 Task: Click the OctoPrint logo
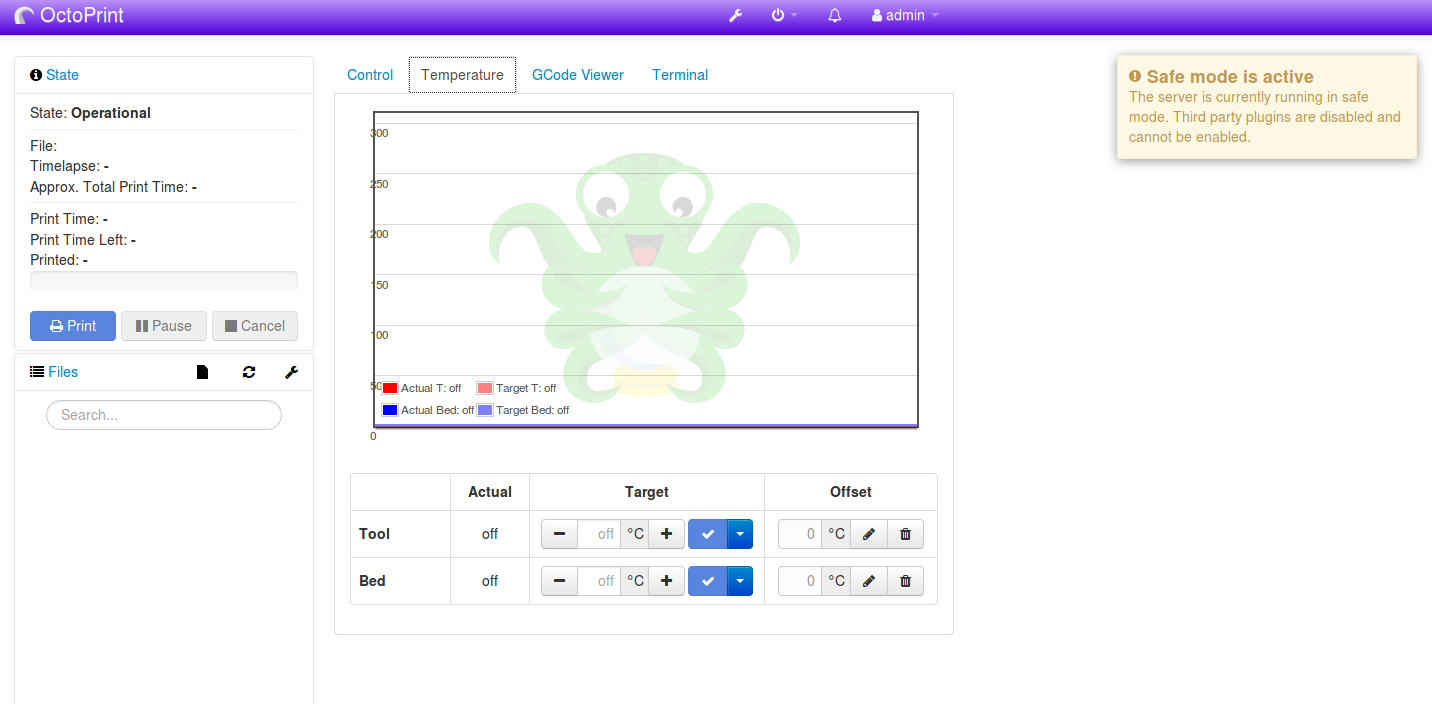(x=70, y=15)
